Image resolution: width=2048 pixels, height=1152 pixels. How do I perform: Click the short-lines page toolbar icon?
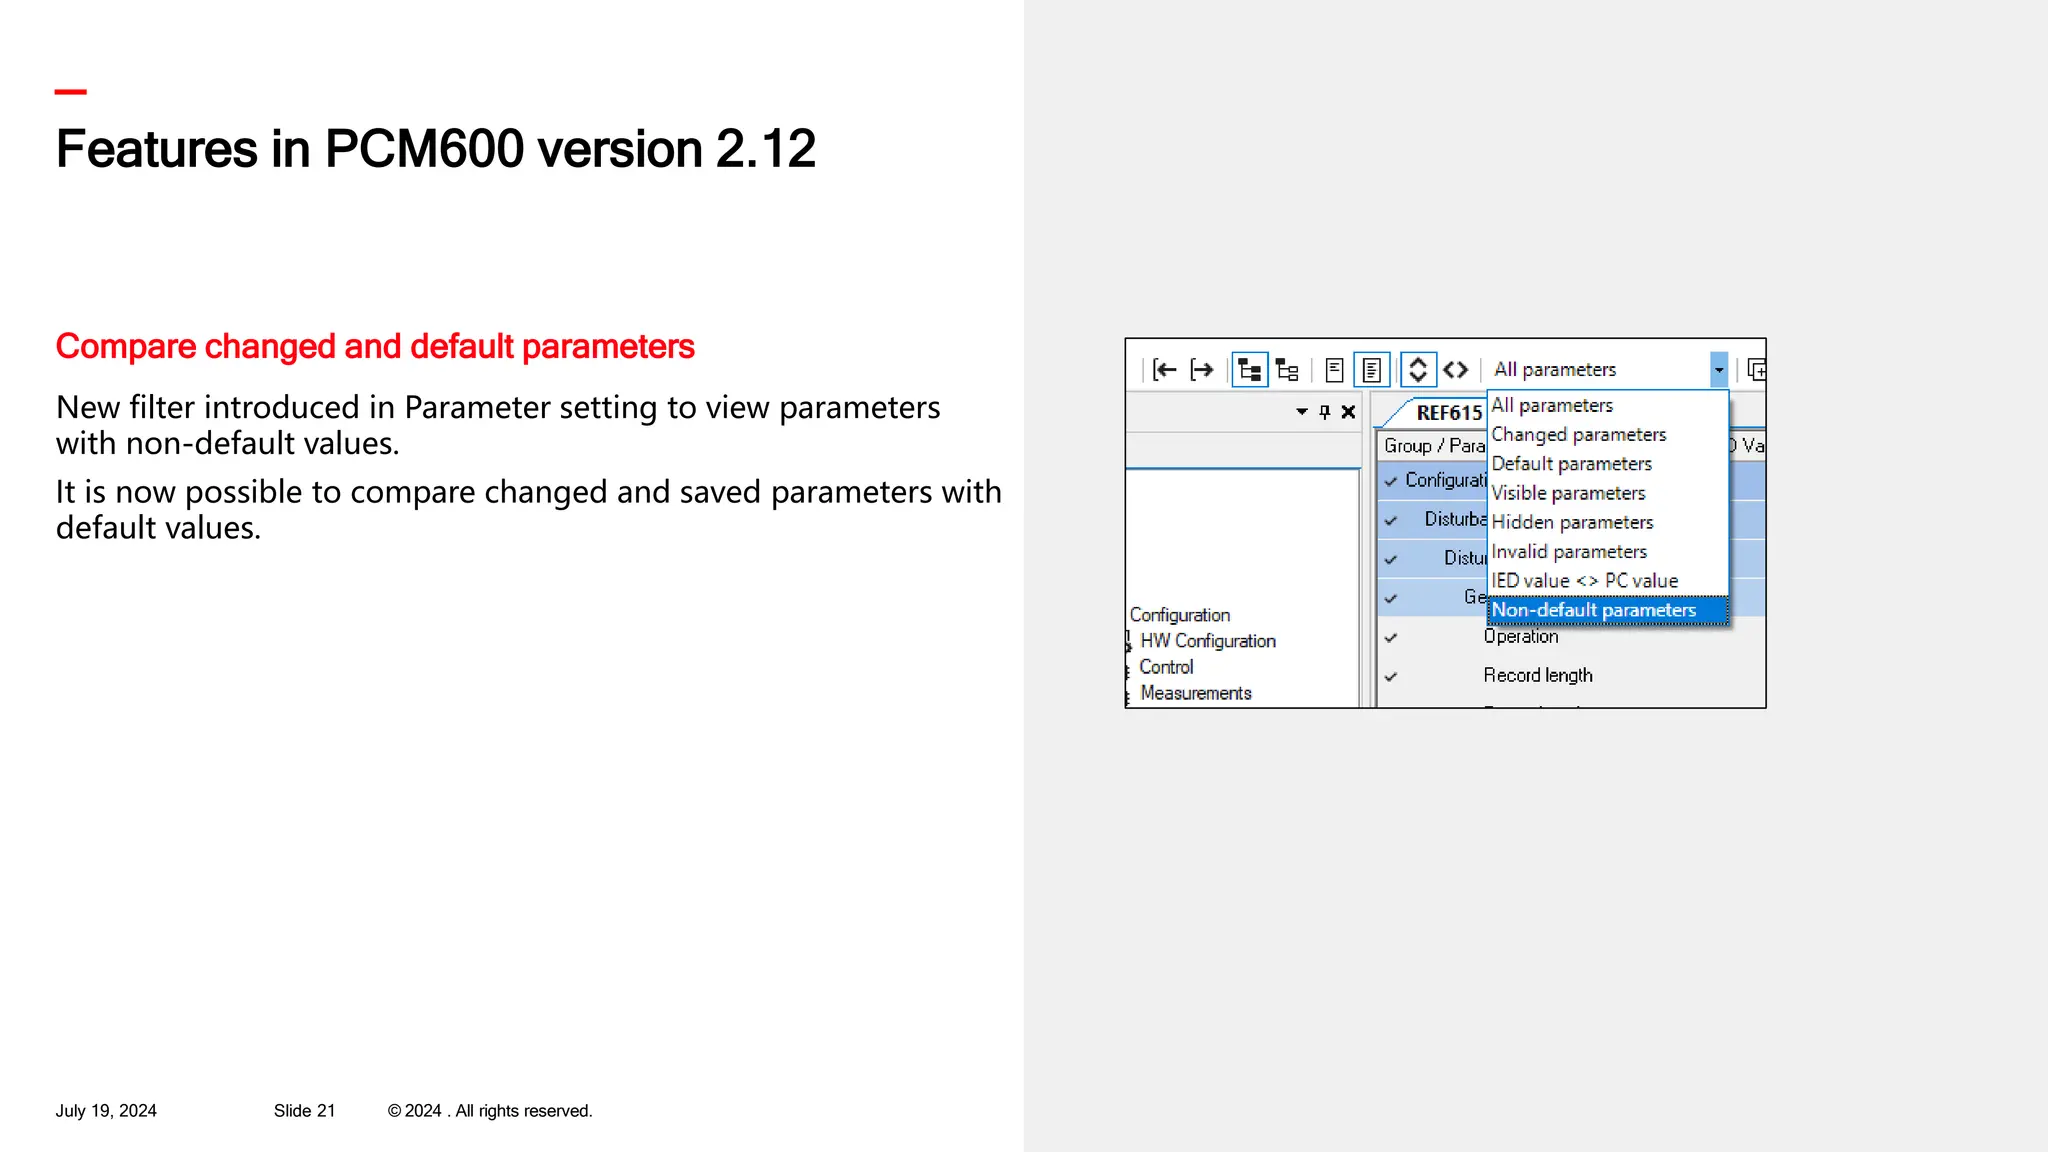pos(1334,370)
